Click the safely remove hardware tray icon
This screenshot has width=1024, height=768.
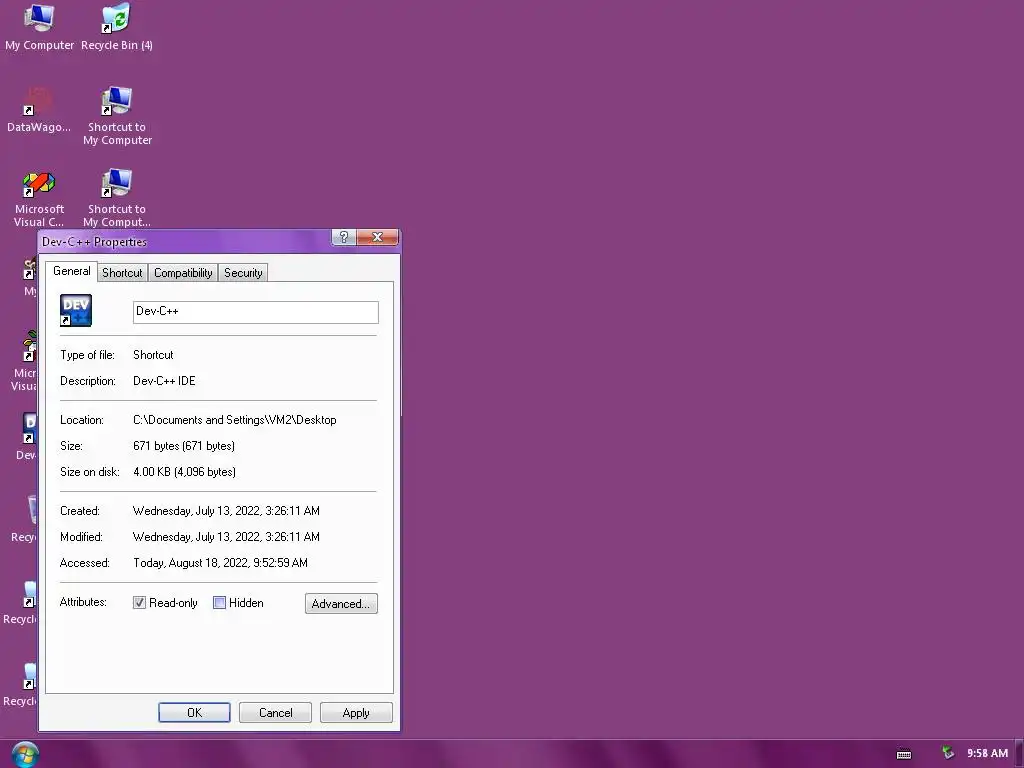point(948,753)
